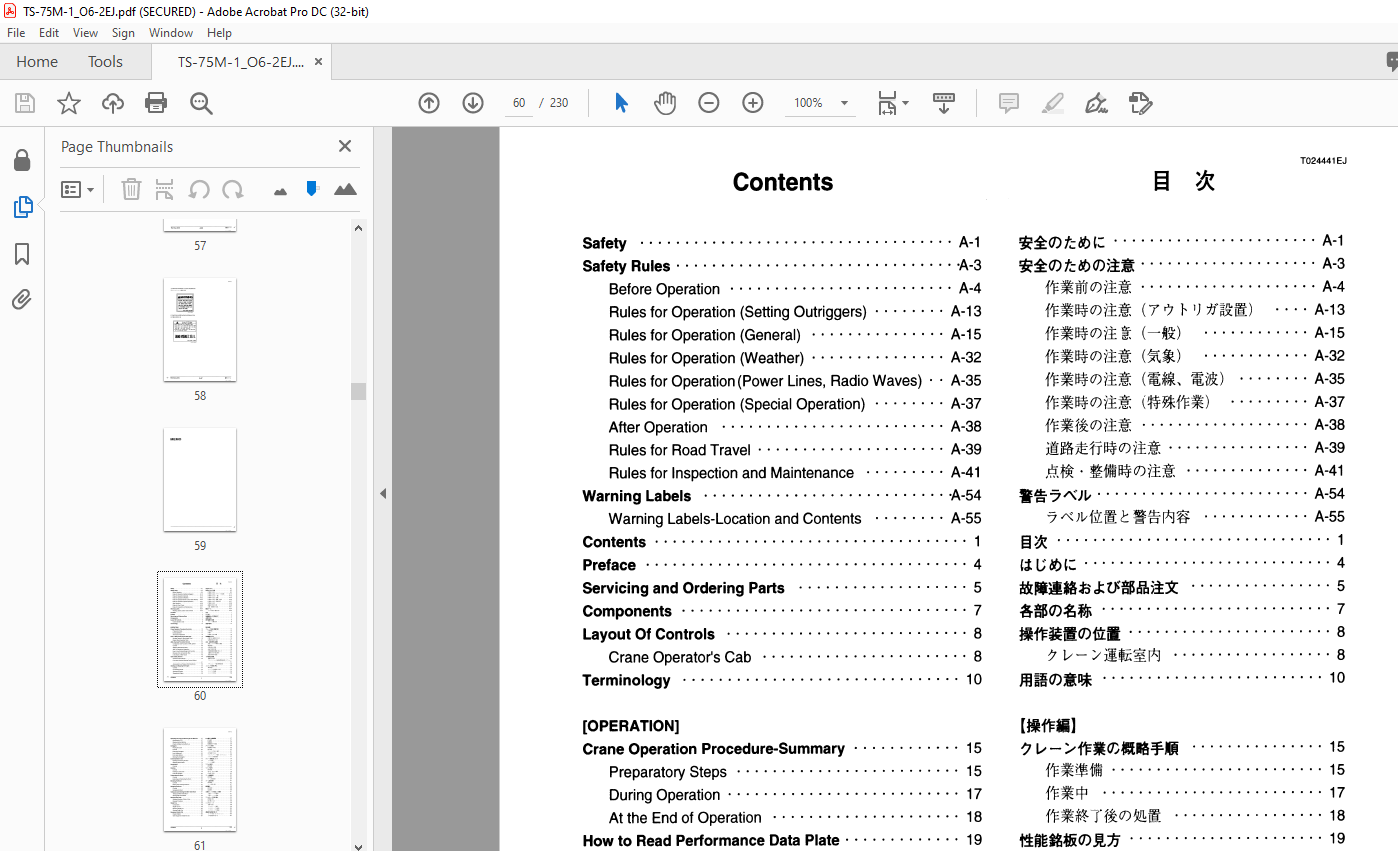Open the View menu

(x=85, y=33)
